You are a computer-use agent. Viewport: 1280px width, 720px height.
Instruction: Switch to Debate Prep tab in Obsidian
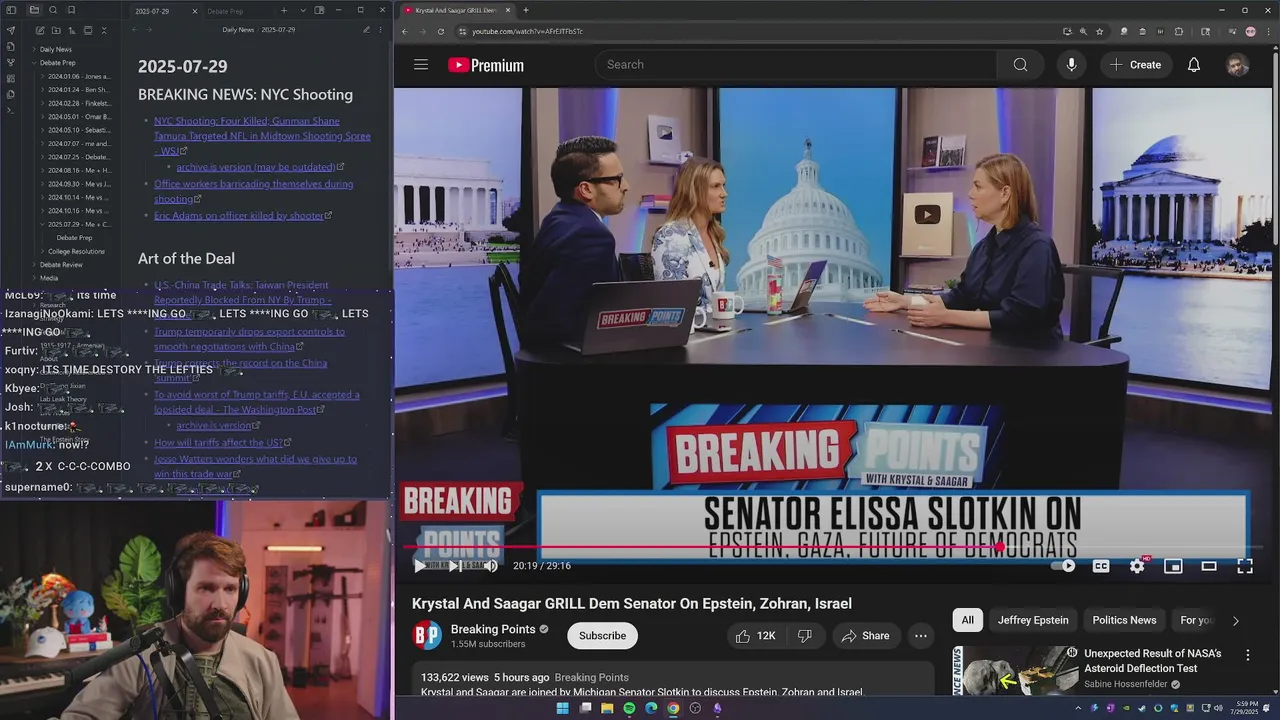tap(225, 11)
